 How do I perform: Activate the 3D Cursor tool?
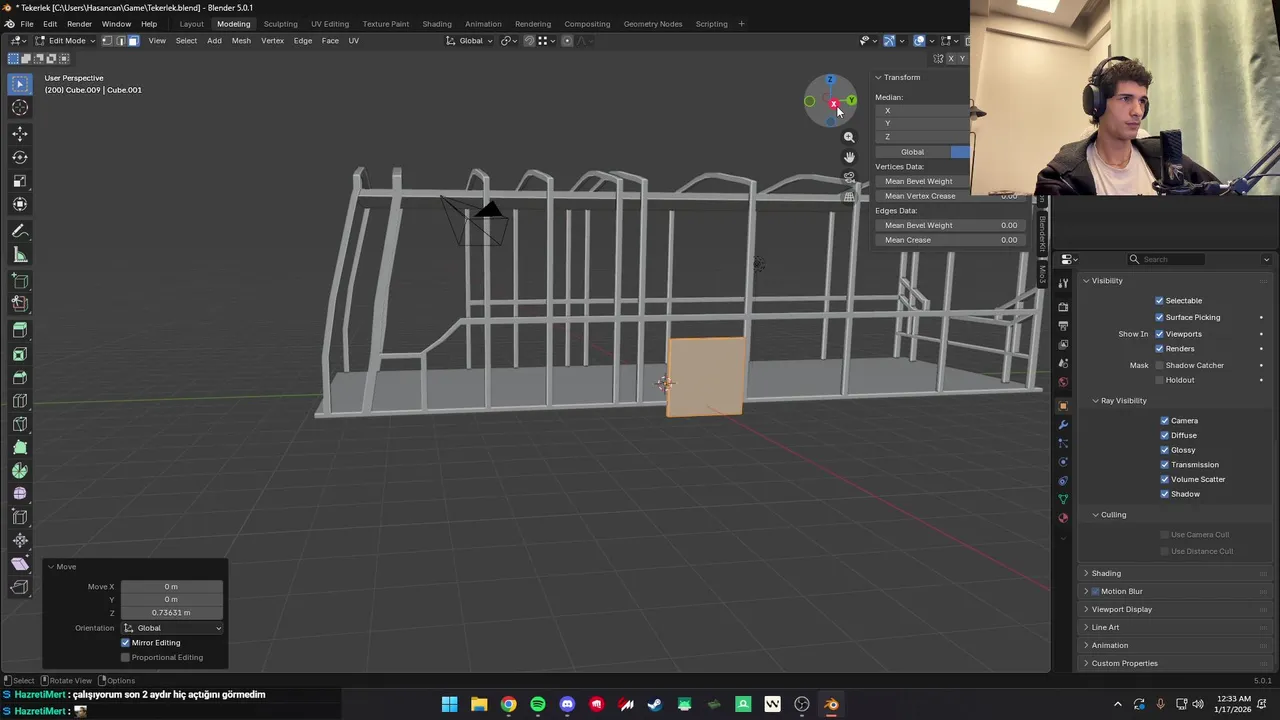[20, 108]
